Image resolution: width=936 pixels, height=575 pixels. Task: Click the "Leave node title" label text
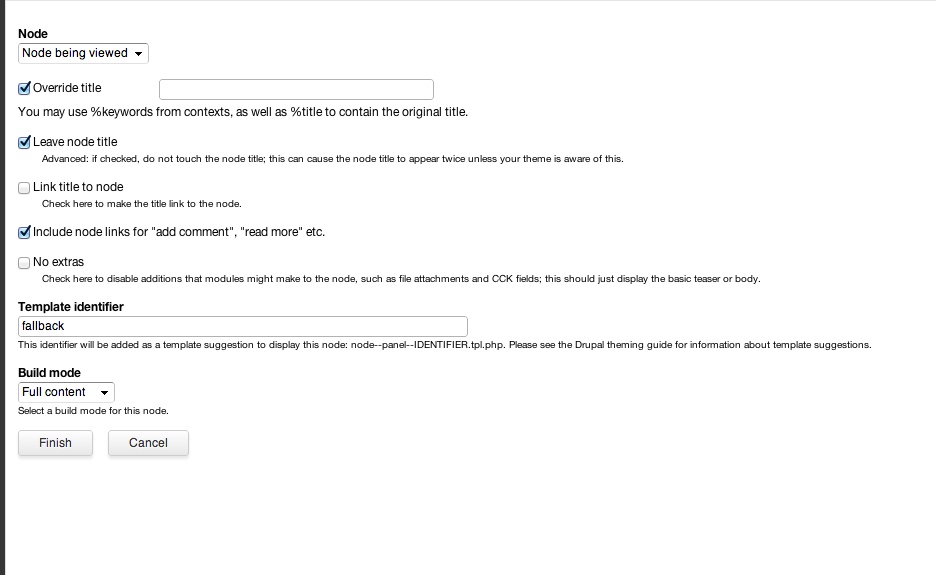point(75,142)
